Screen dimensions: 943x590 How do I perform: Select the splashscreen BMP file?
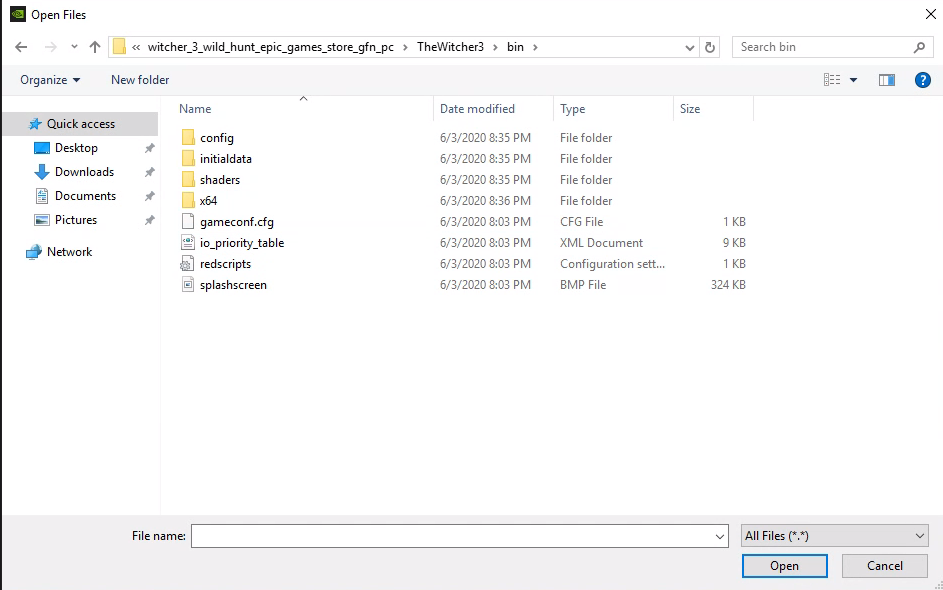233,285
